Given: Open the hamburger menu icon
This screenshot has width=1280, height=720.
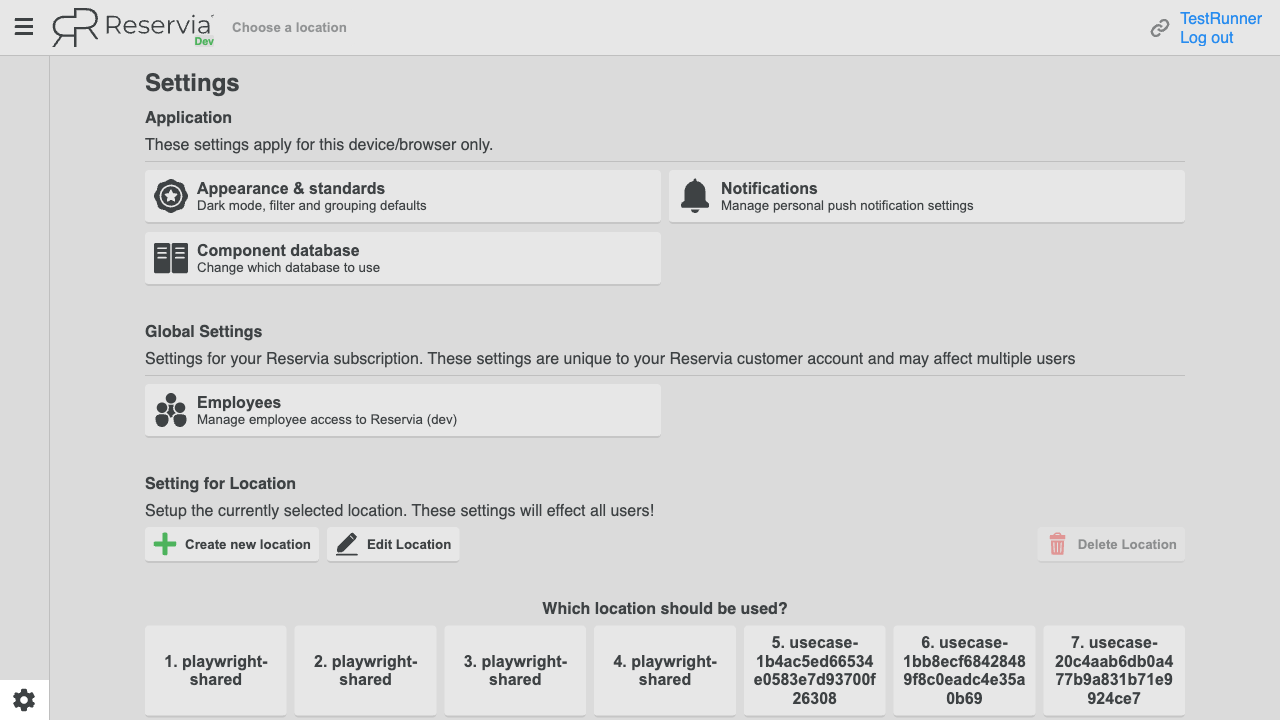Looking at the screenshot, I should click(24, 27).
